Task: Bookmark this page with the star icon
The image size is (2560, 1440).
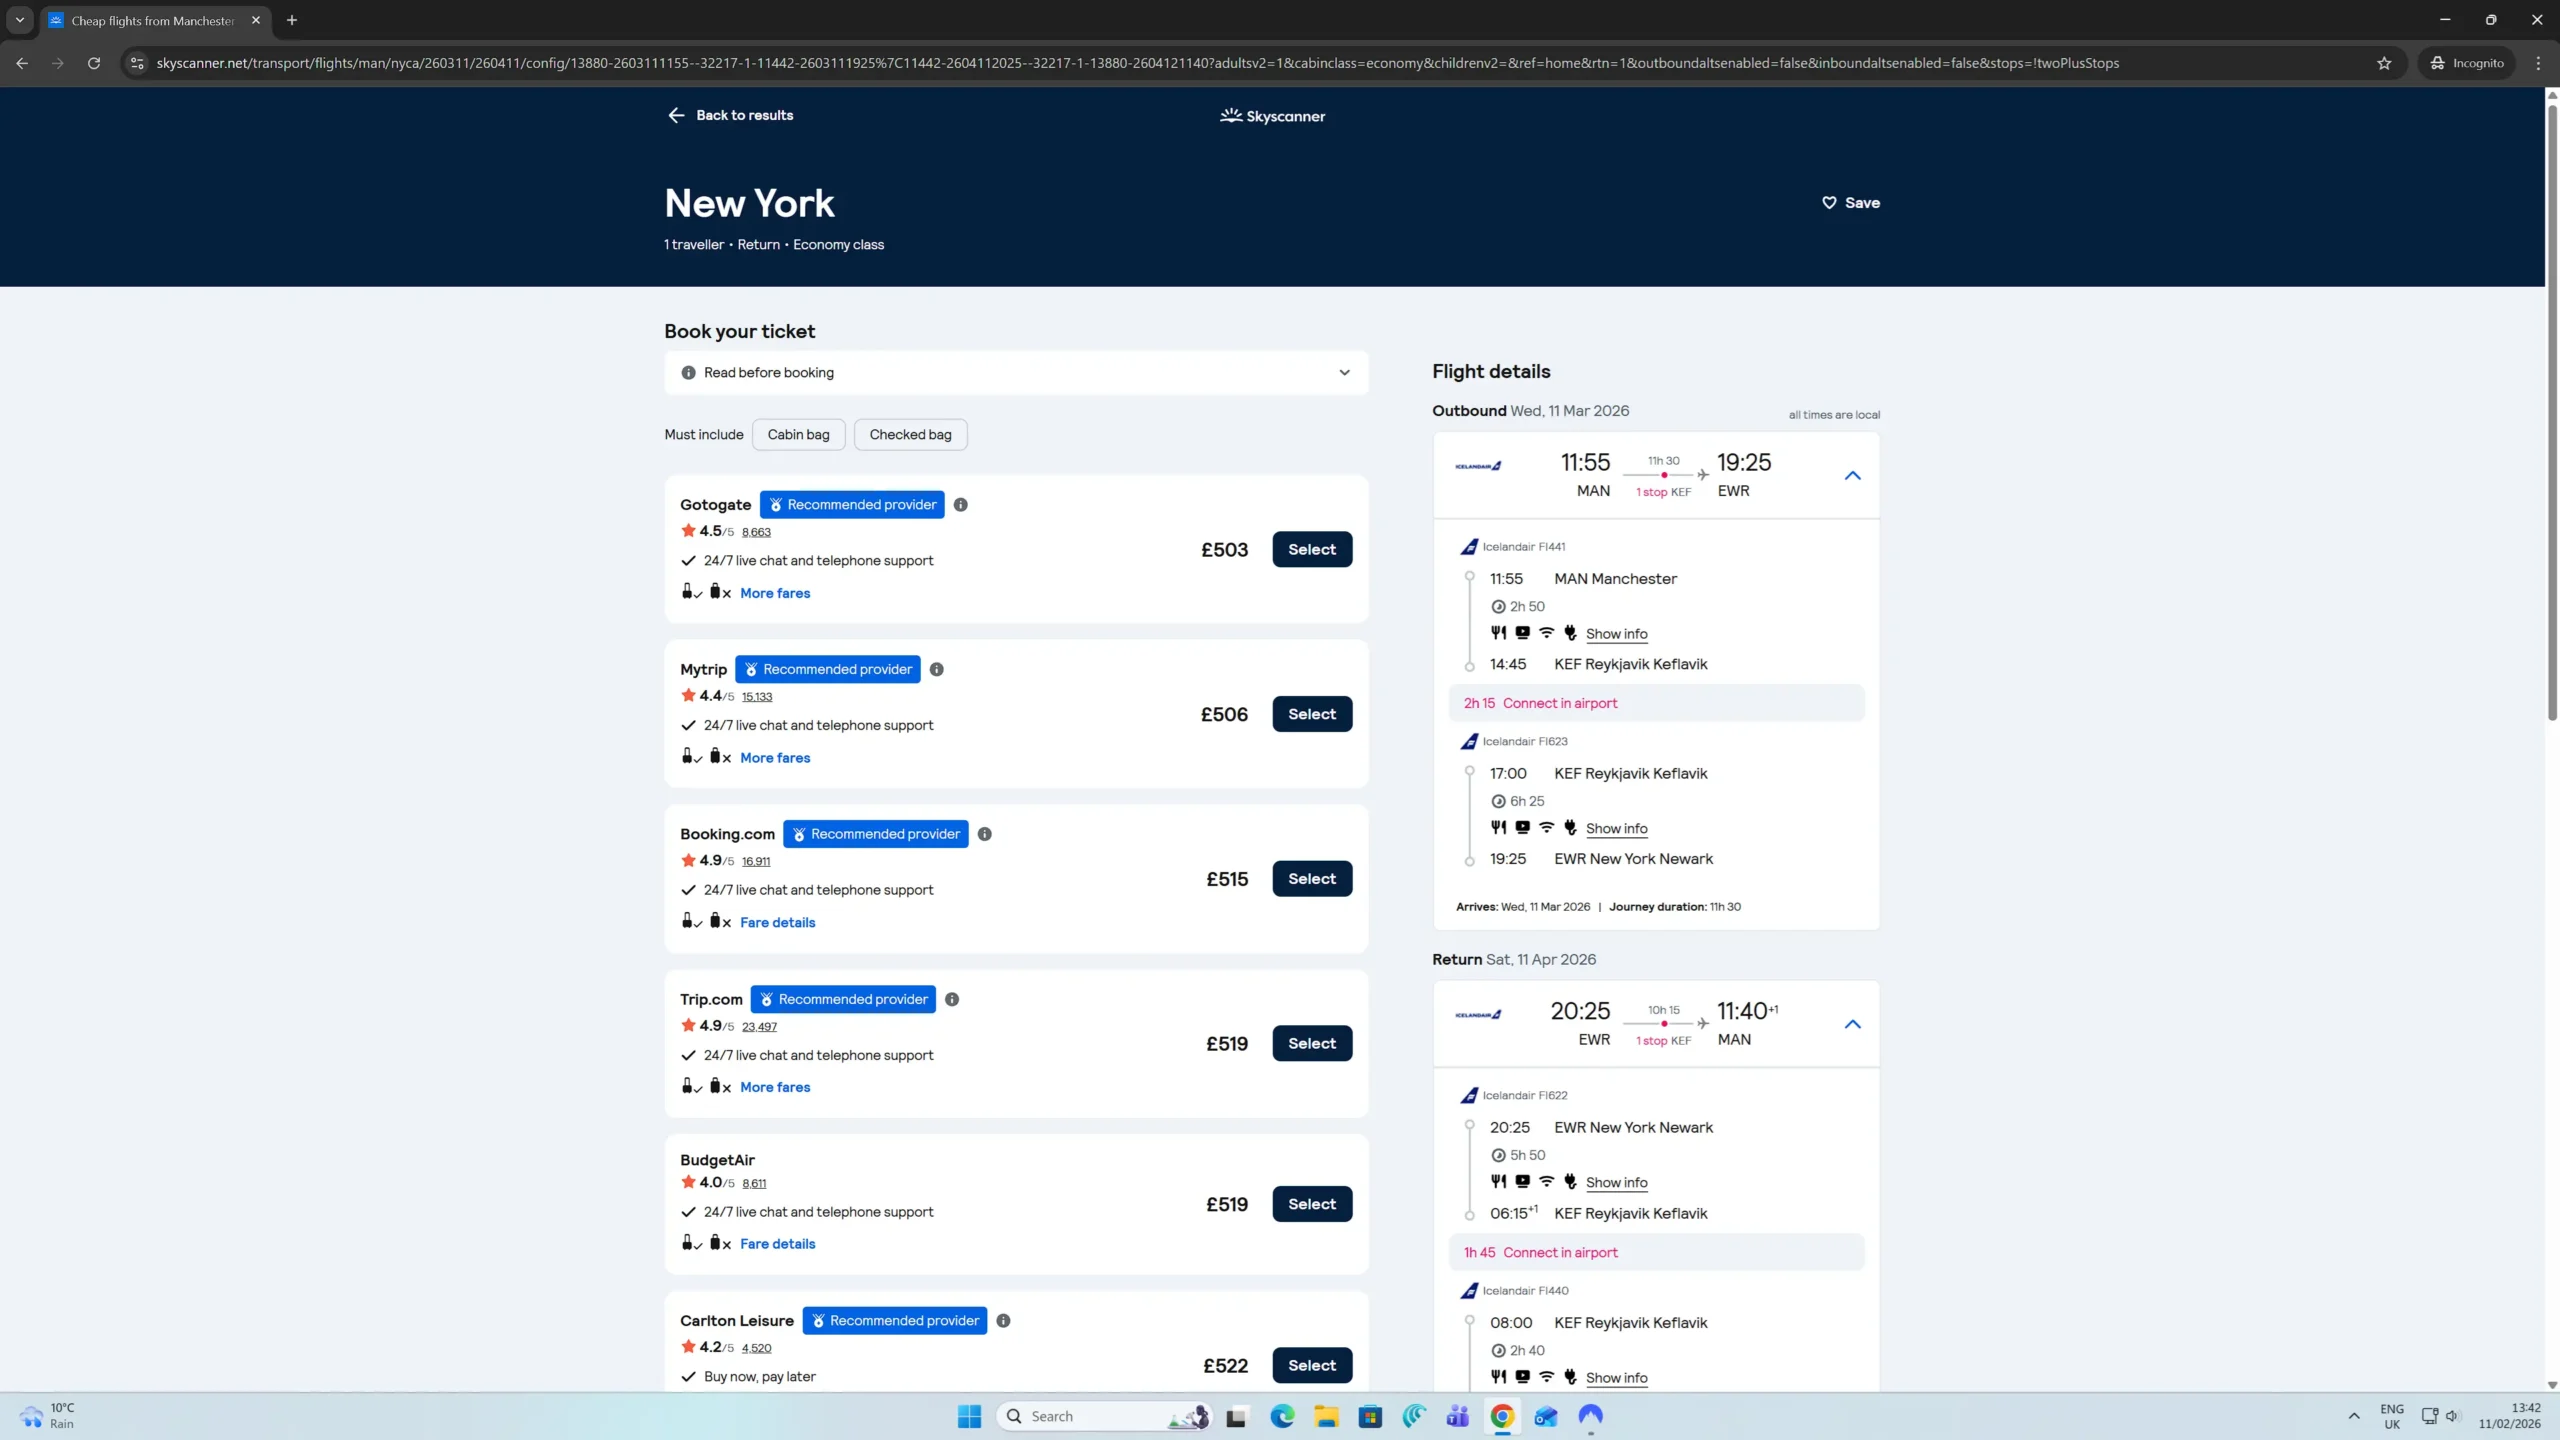Action: click(2384, 63)
